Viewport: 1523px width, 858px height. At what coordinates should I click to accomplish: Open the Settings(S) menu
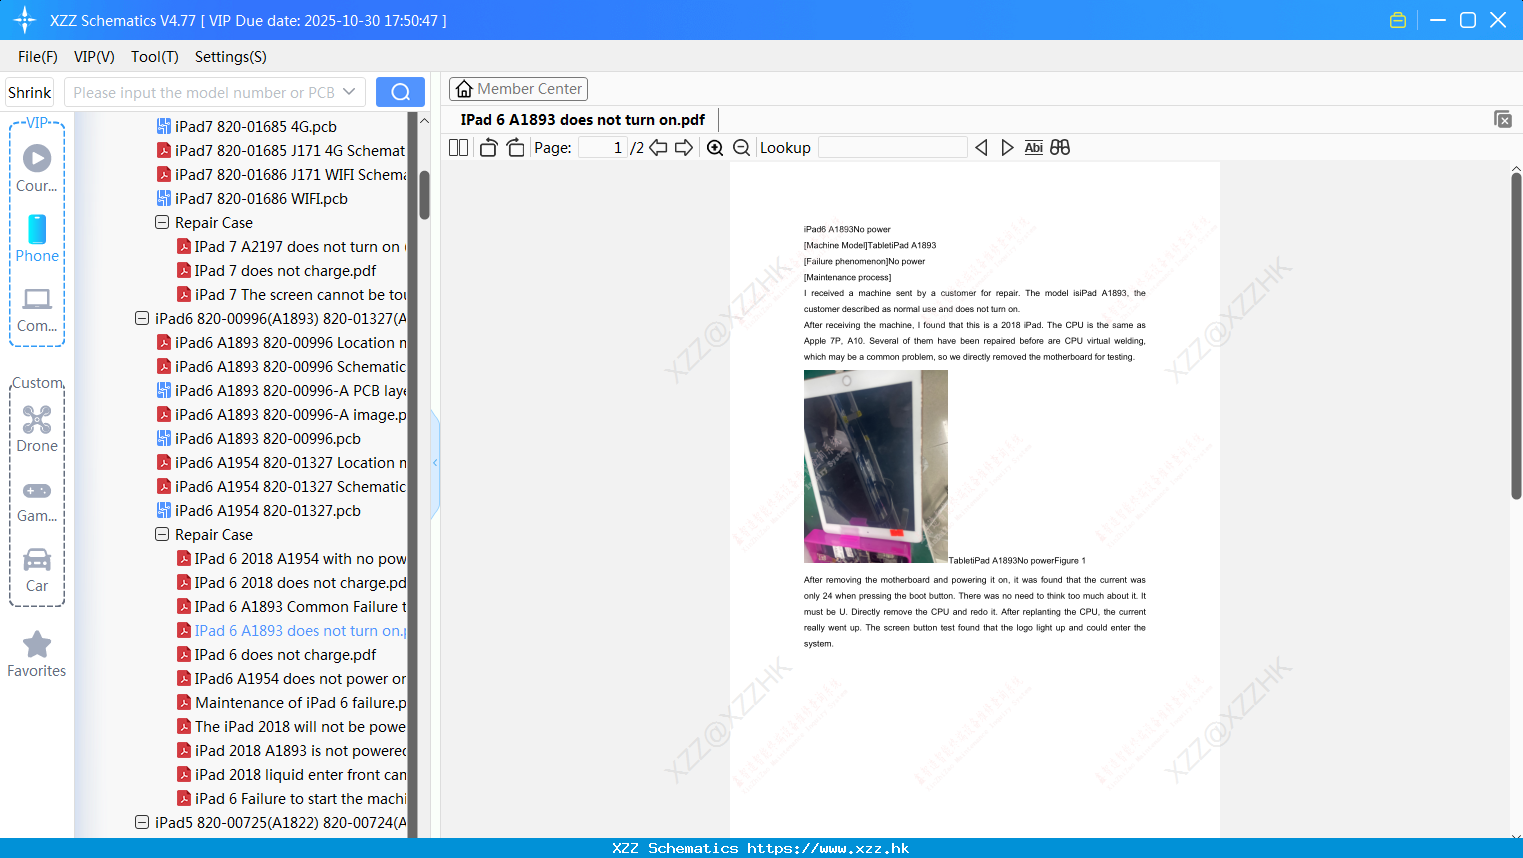click(x=231, y=57)
